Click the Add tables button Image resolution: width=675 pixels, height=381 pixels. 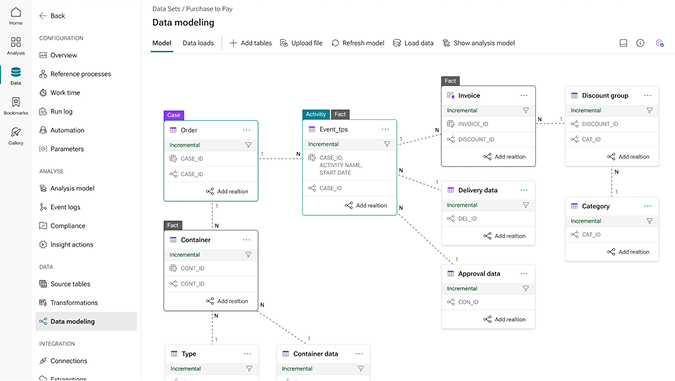point(251,43)
